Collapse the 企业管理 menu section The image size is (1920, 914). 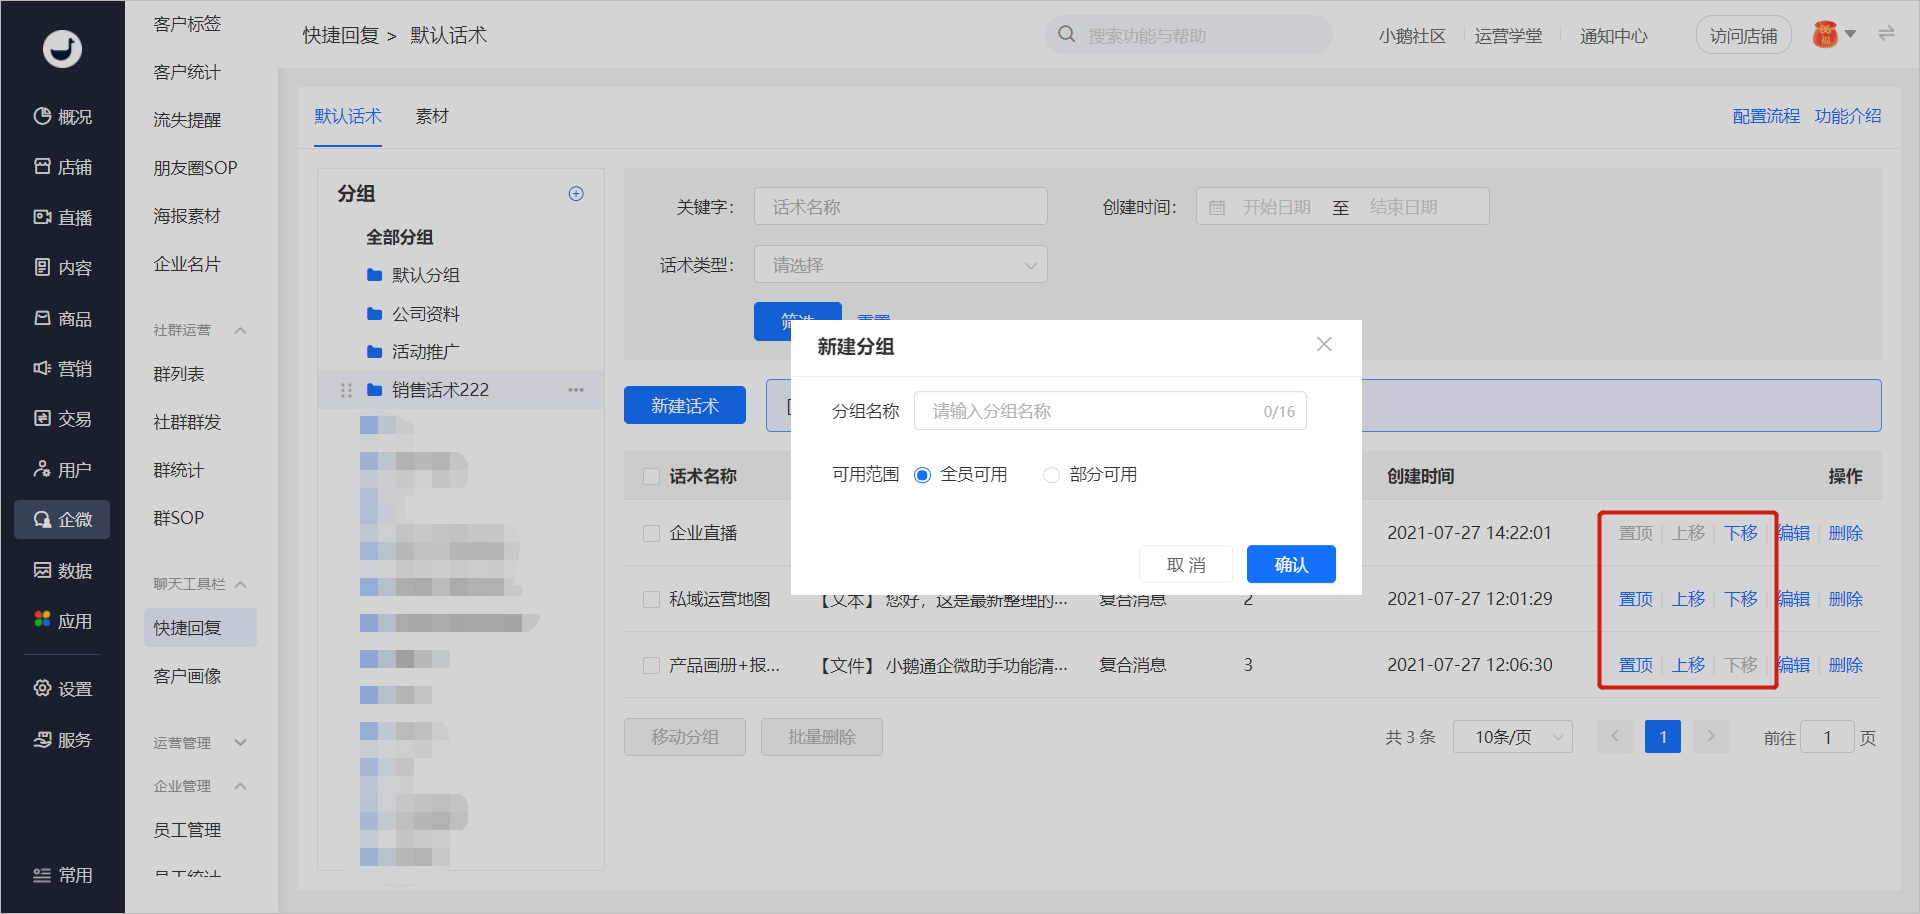tap(240, 786)
